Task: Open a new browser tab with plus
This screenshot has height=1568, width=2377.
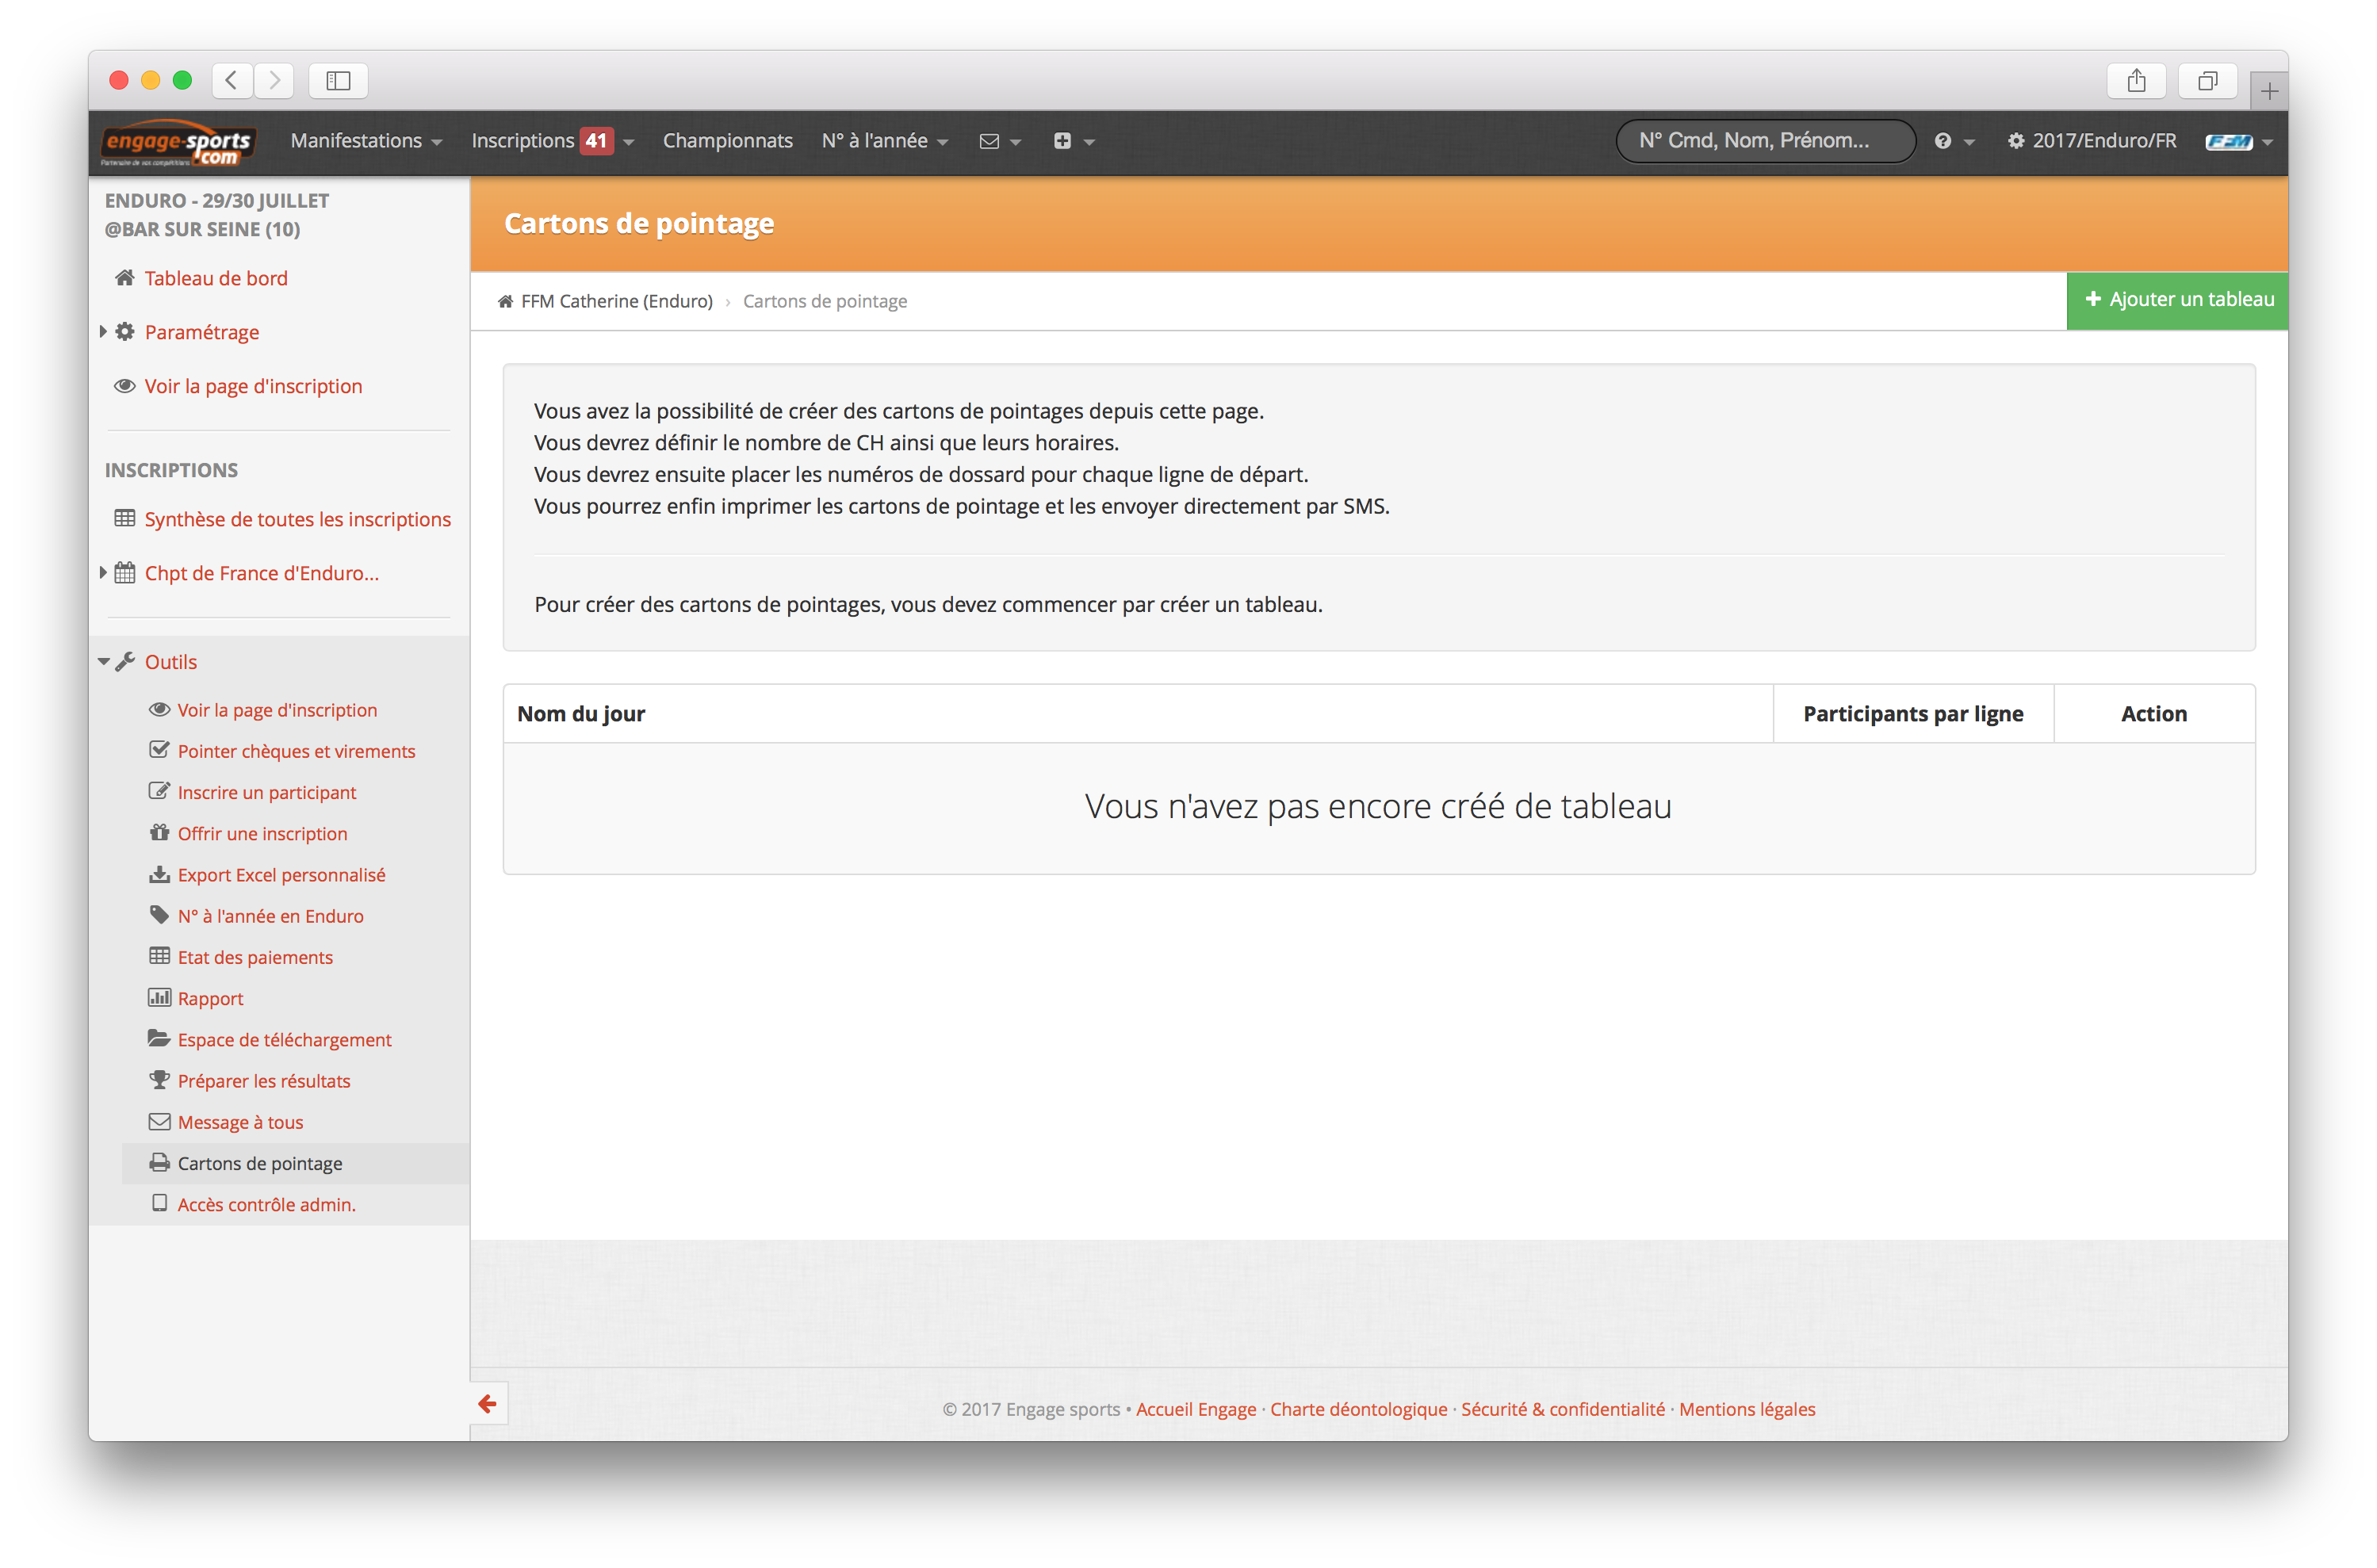Action: tap(2269, 92)
